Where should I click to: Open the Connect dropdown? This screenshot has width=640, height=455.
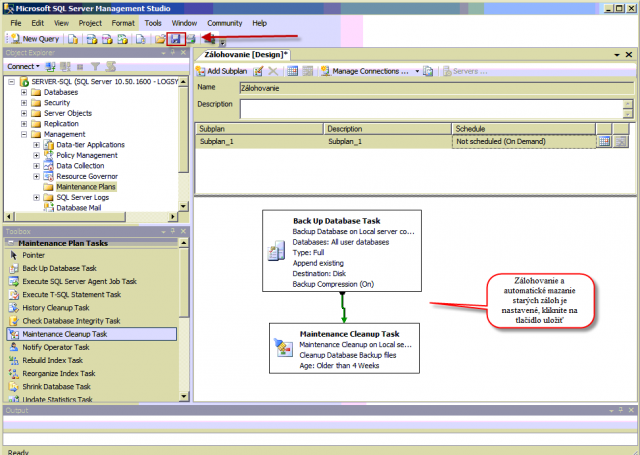tap(23, 66)
